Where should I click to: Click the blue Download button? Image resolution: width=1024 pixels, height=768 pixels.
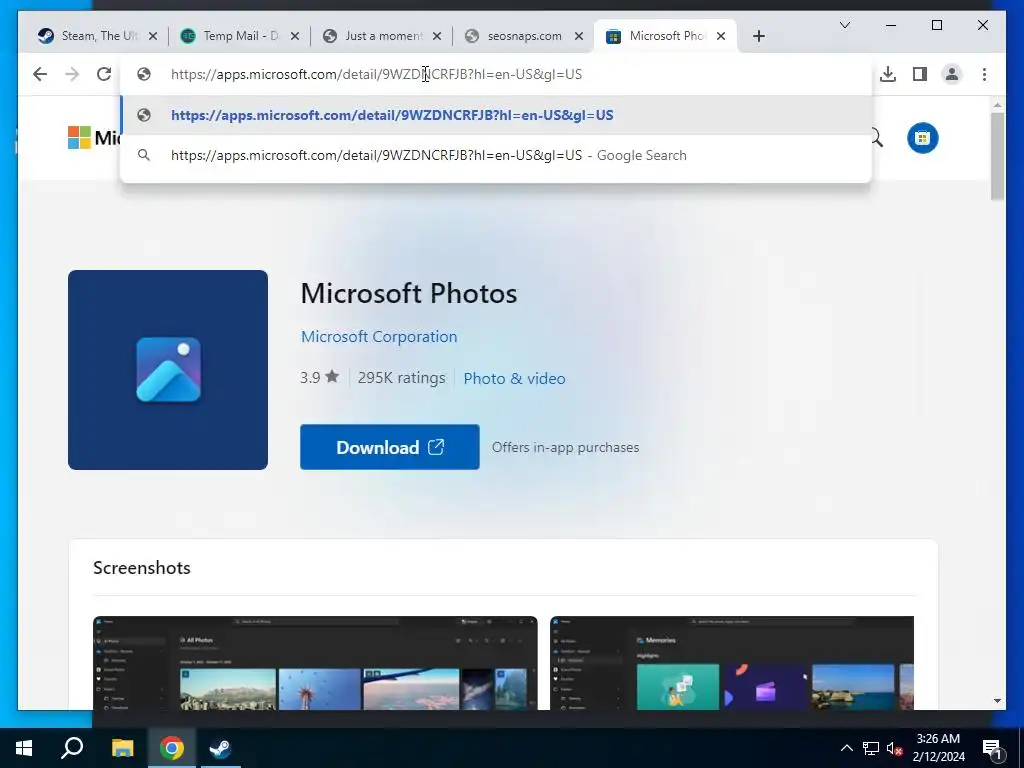click(390, 447)
